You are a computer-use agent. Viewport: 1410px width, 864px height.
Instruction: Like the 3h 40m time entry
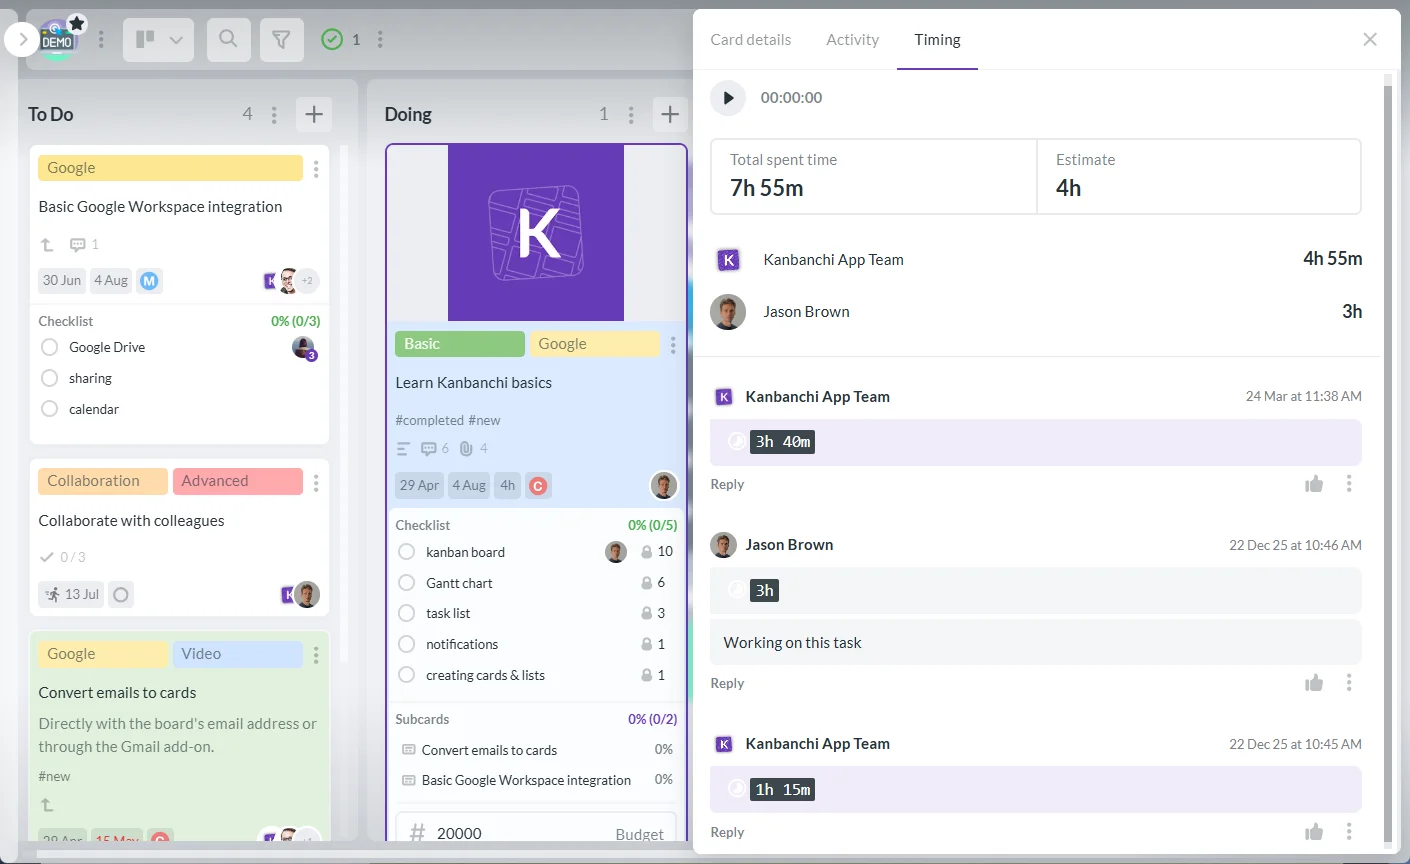coord(1314,484)
